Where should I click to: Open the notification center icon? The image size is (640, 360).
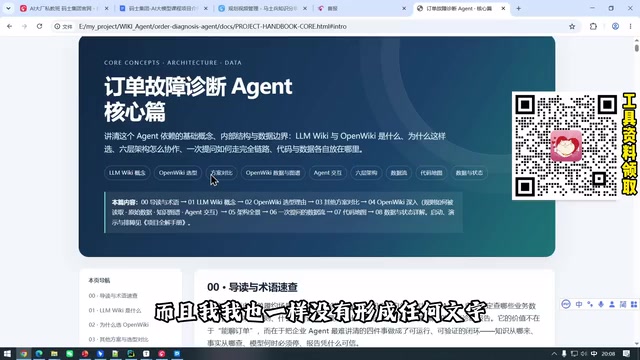(627, 354)
